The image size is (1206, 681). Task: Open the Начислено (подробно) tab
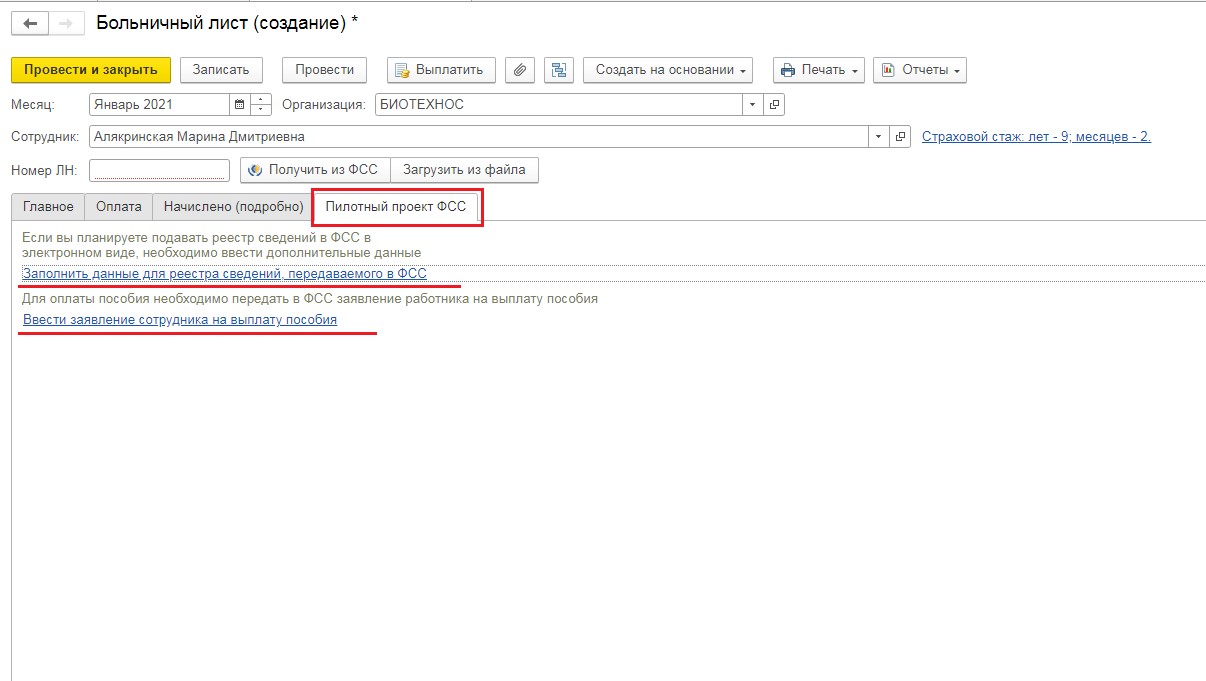(x=233, y=207)
